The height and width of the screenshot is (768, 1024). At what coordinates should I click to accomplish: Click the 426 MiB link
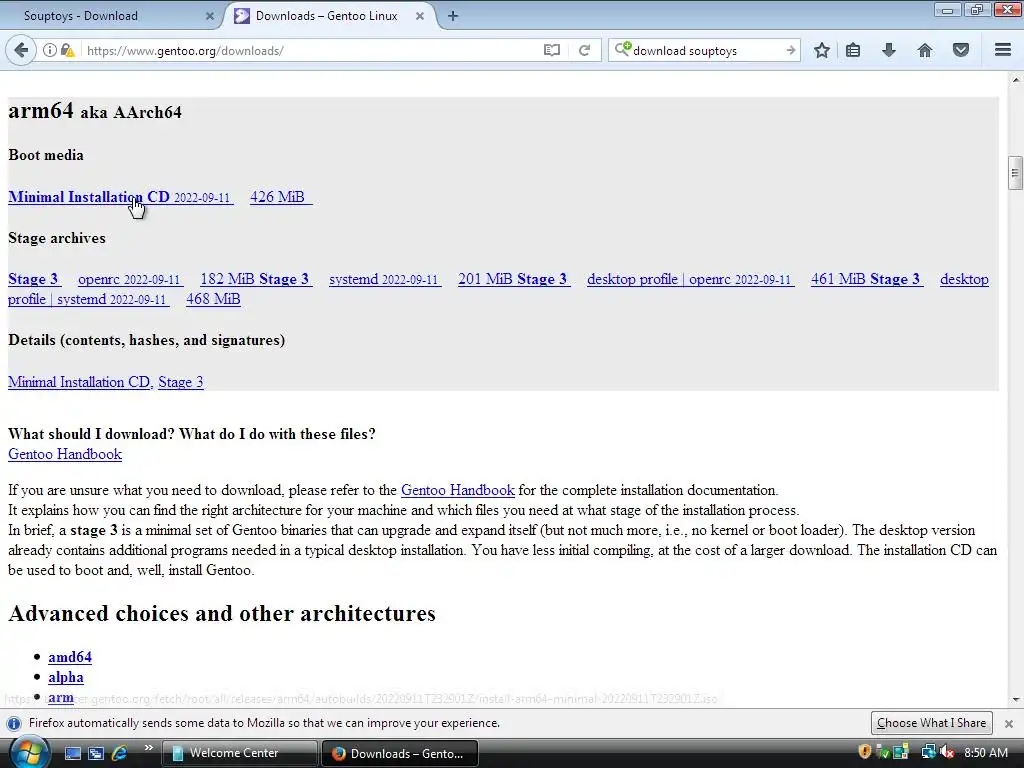coord(281,197)
